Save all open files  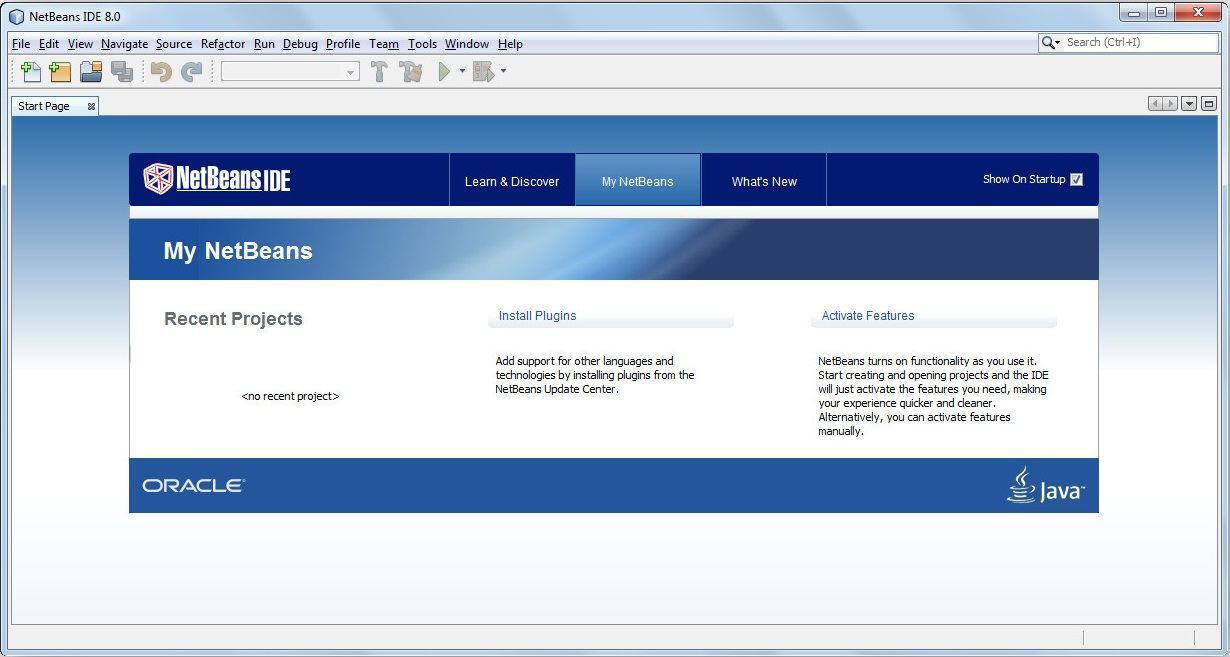coord(122,71)
